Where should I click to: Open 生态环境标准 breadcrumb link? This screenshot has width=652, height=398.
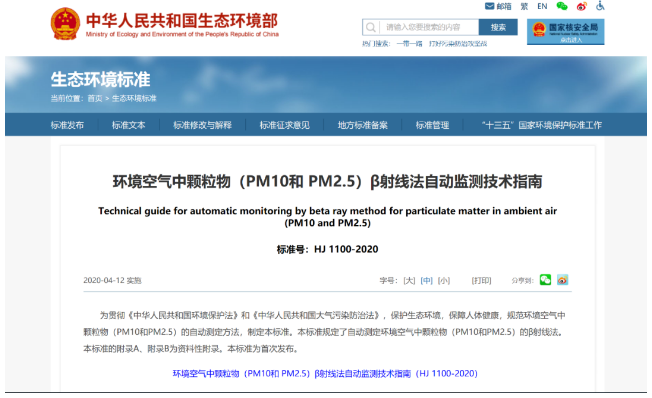tap(134, 99)
